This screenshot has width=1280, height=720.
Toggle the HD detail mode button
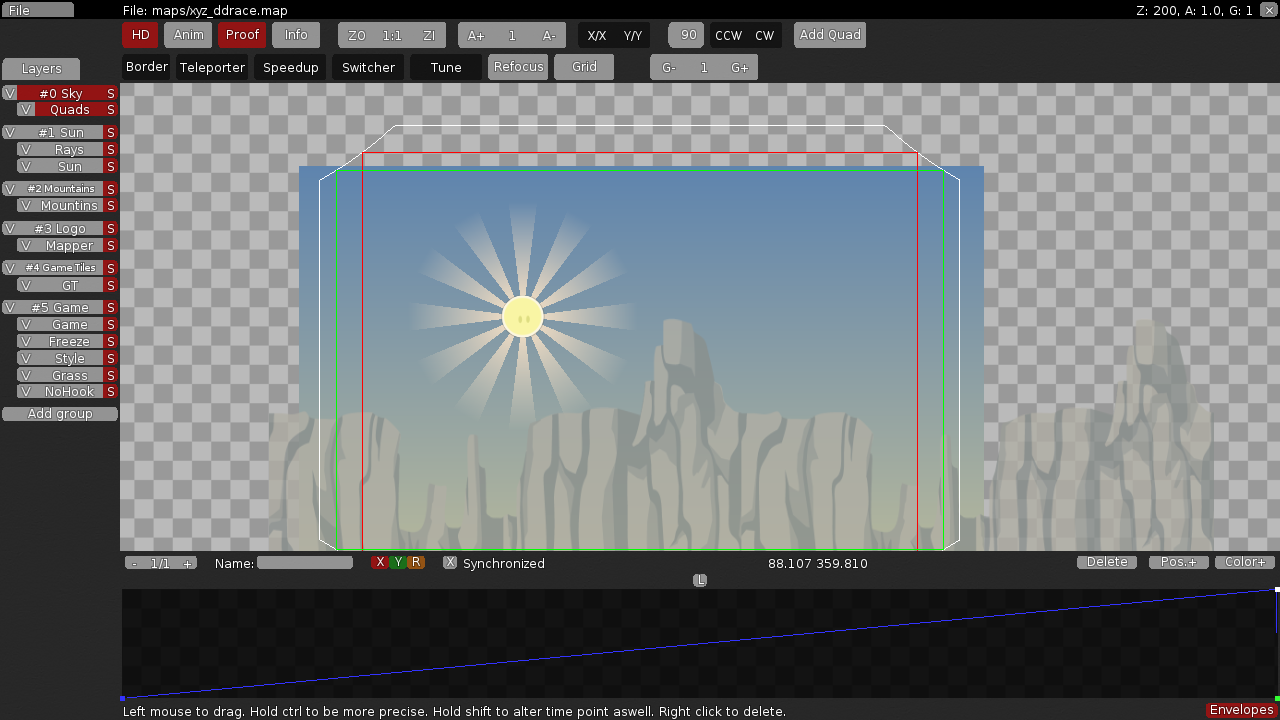(x=141, y=35)
